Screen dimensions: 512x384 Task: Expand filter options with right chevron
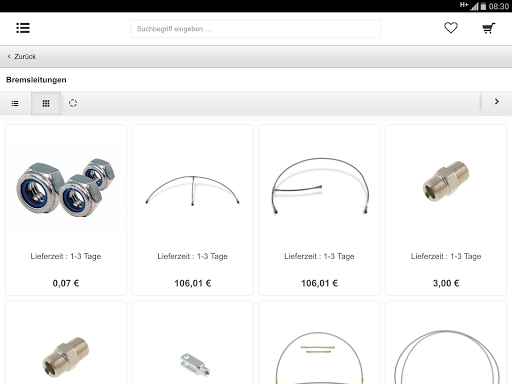(x=496, y=102)
